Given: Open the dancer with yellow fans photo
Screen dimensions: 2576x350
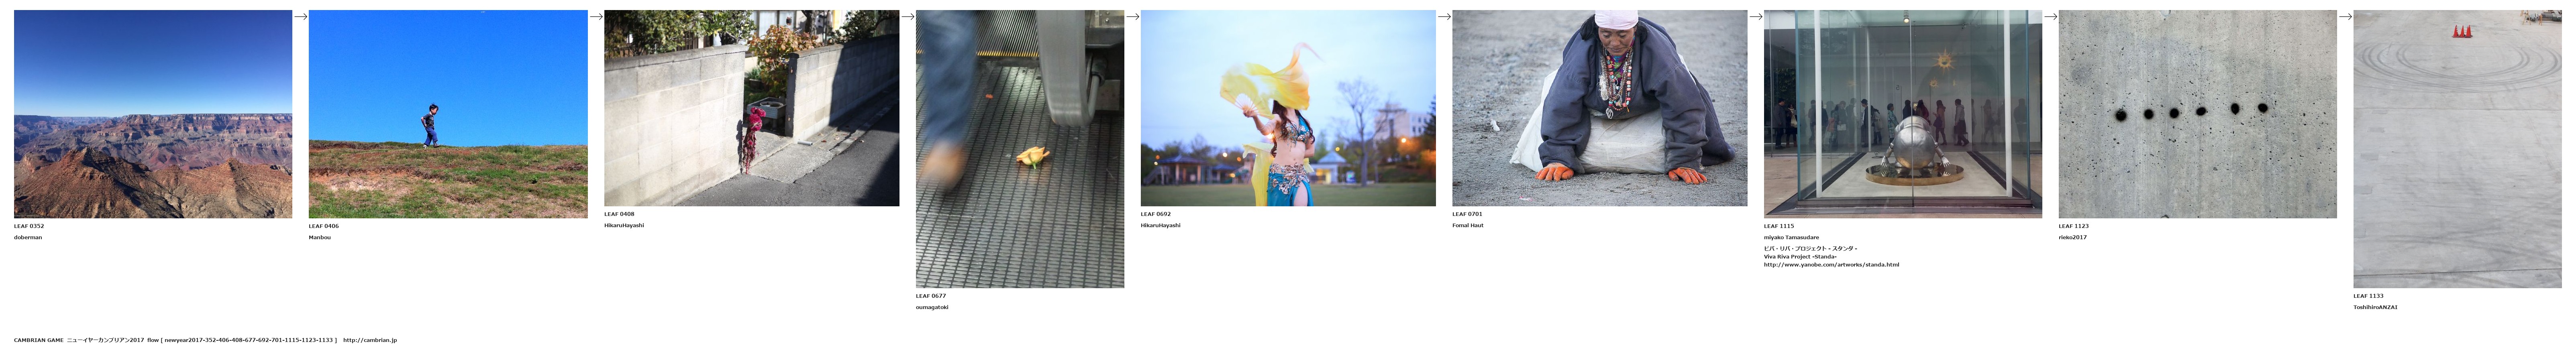Looking at the screenshot, I should [x=1288, y=108].
